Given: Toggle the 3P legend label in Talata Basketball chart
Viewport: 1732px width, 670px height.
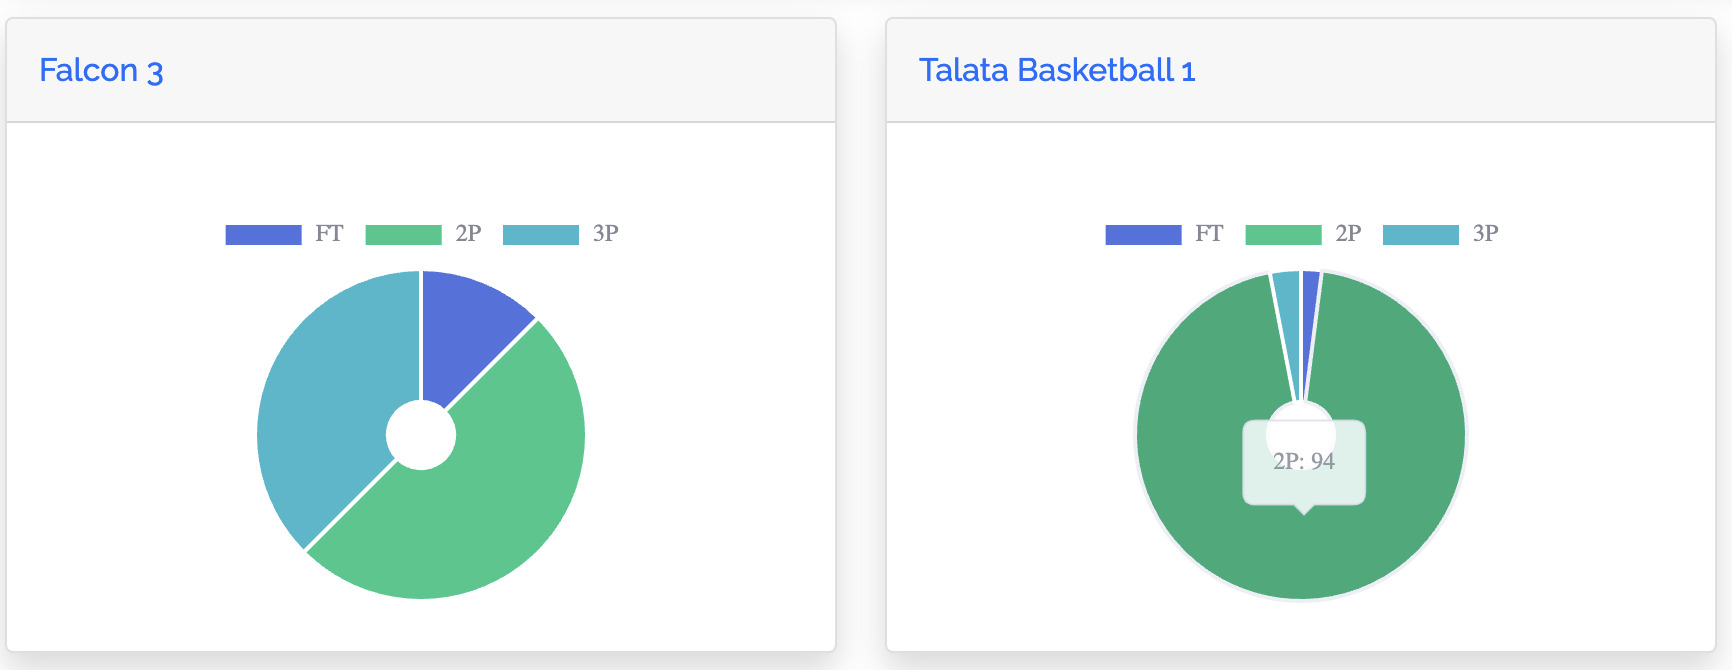Looking at the screenshot, I should [1486, 234].
